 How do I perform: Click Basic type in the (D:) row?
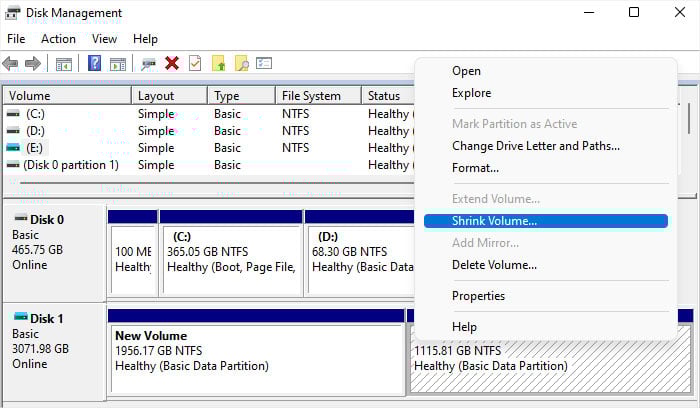(x=227, y=131)
